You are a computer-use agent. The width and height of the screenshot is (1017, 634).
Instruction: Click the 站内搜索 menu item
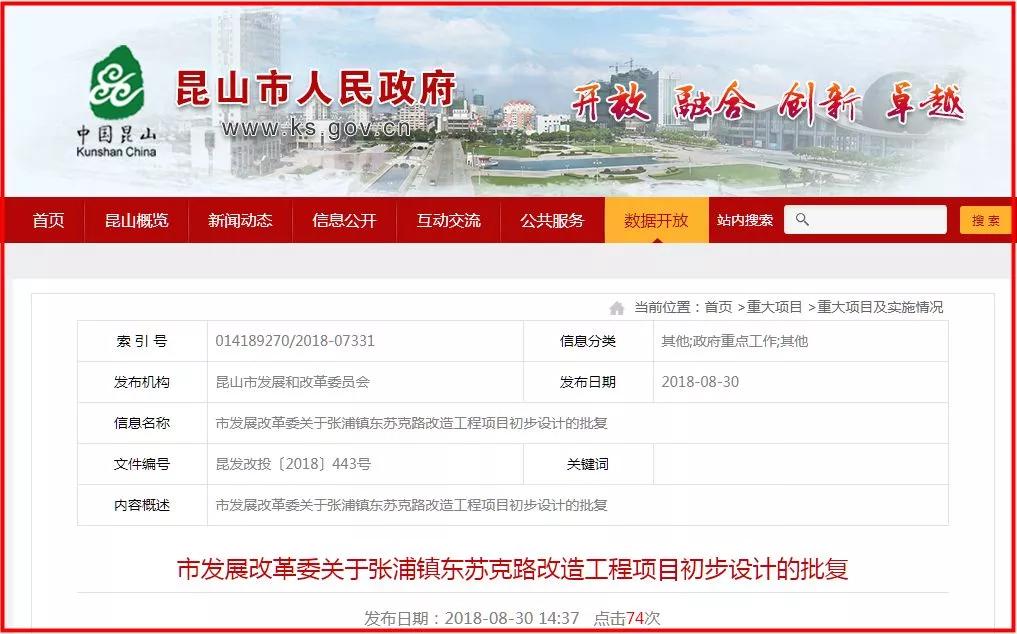746,220
